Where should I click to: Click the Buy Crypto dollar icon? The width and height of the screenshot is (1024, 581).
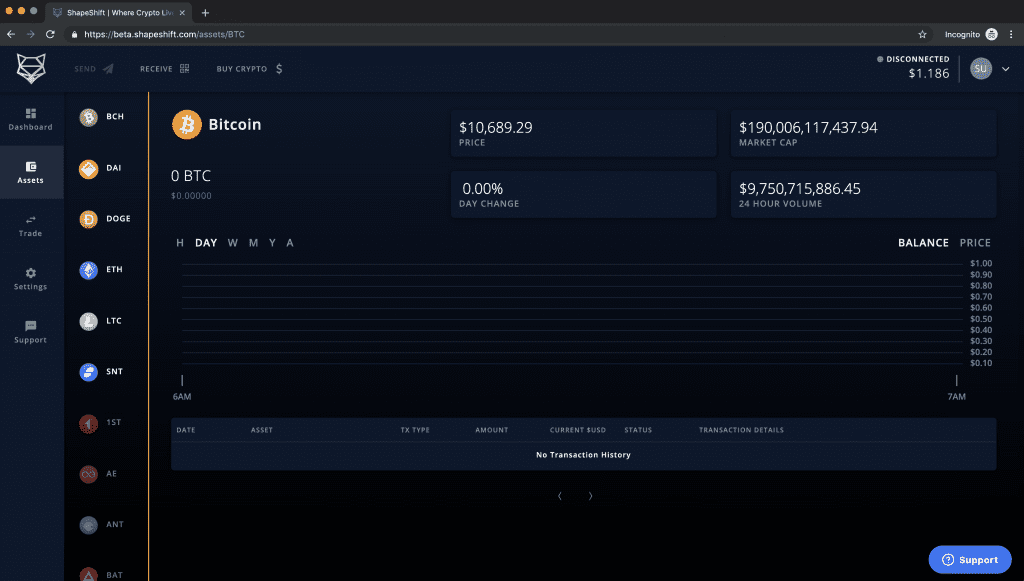[279, 69]
